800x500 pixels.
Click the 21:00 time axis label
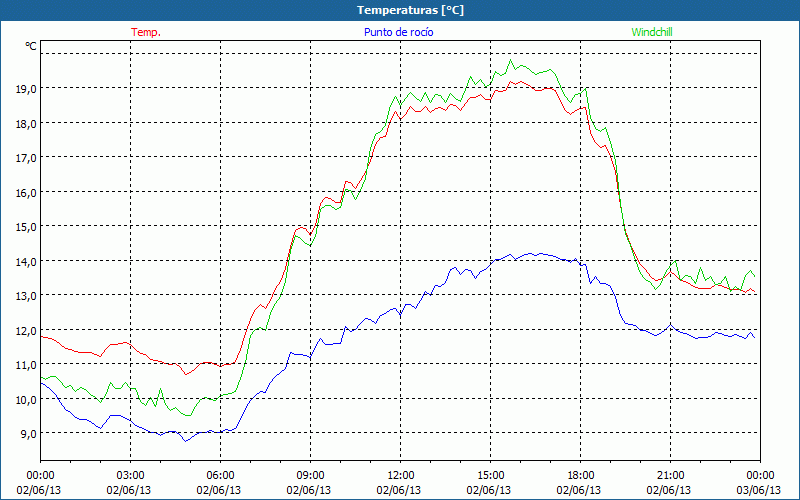670,476
